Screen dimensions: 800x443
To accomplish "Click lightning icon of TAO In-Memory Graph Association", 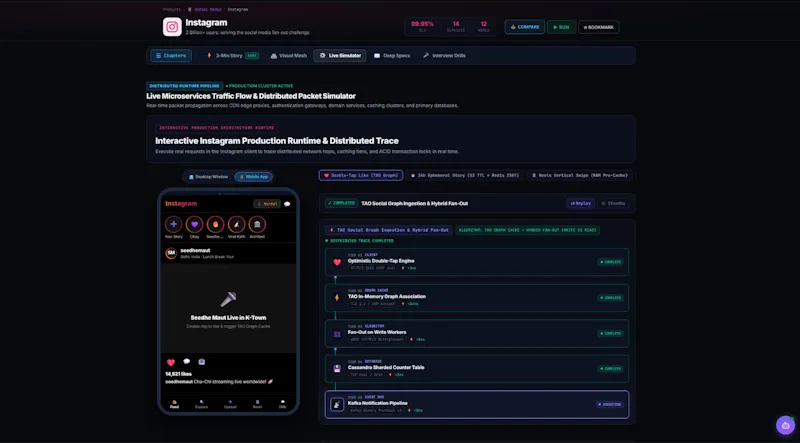I will pos(337,298).
